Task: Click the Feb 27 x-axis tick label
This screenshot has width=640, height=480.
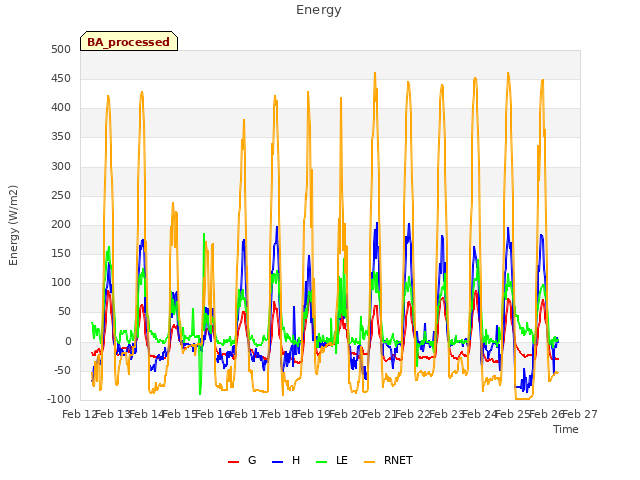Action: 580,414
